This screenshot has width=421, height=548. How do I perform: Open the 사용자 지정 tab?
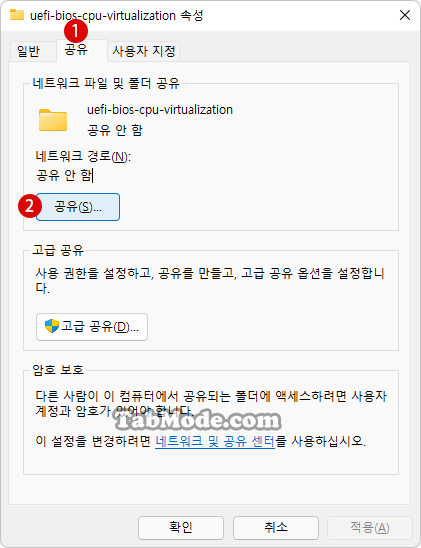[x=144, y=51]
